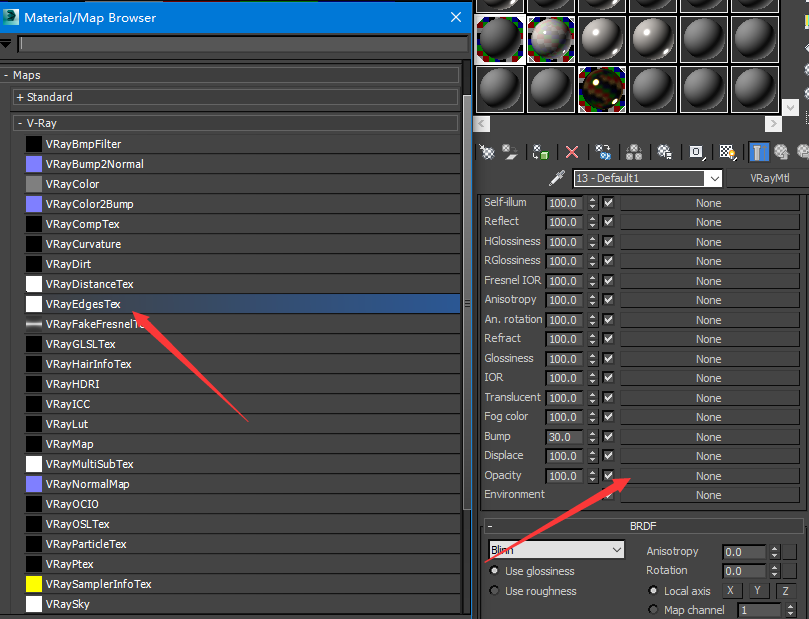Open Material/Map Browser options arrow
The width and height of the screenshot is (809, 619).
pyautogui.click(x=6, y=44)
